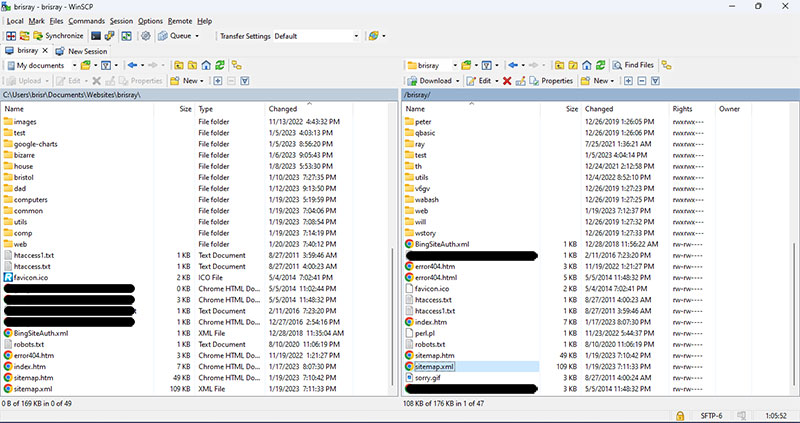Open the Queue dropdown arrow
The width and height of the screenshot is (800, 423).
[197, 36]
